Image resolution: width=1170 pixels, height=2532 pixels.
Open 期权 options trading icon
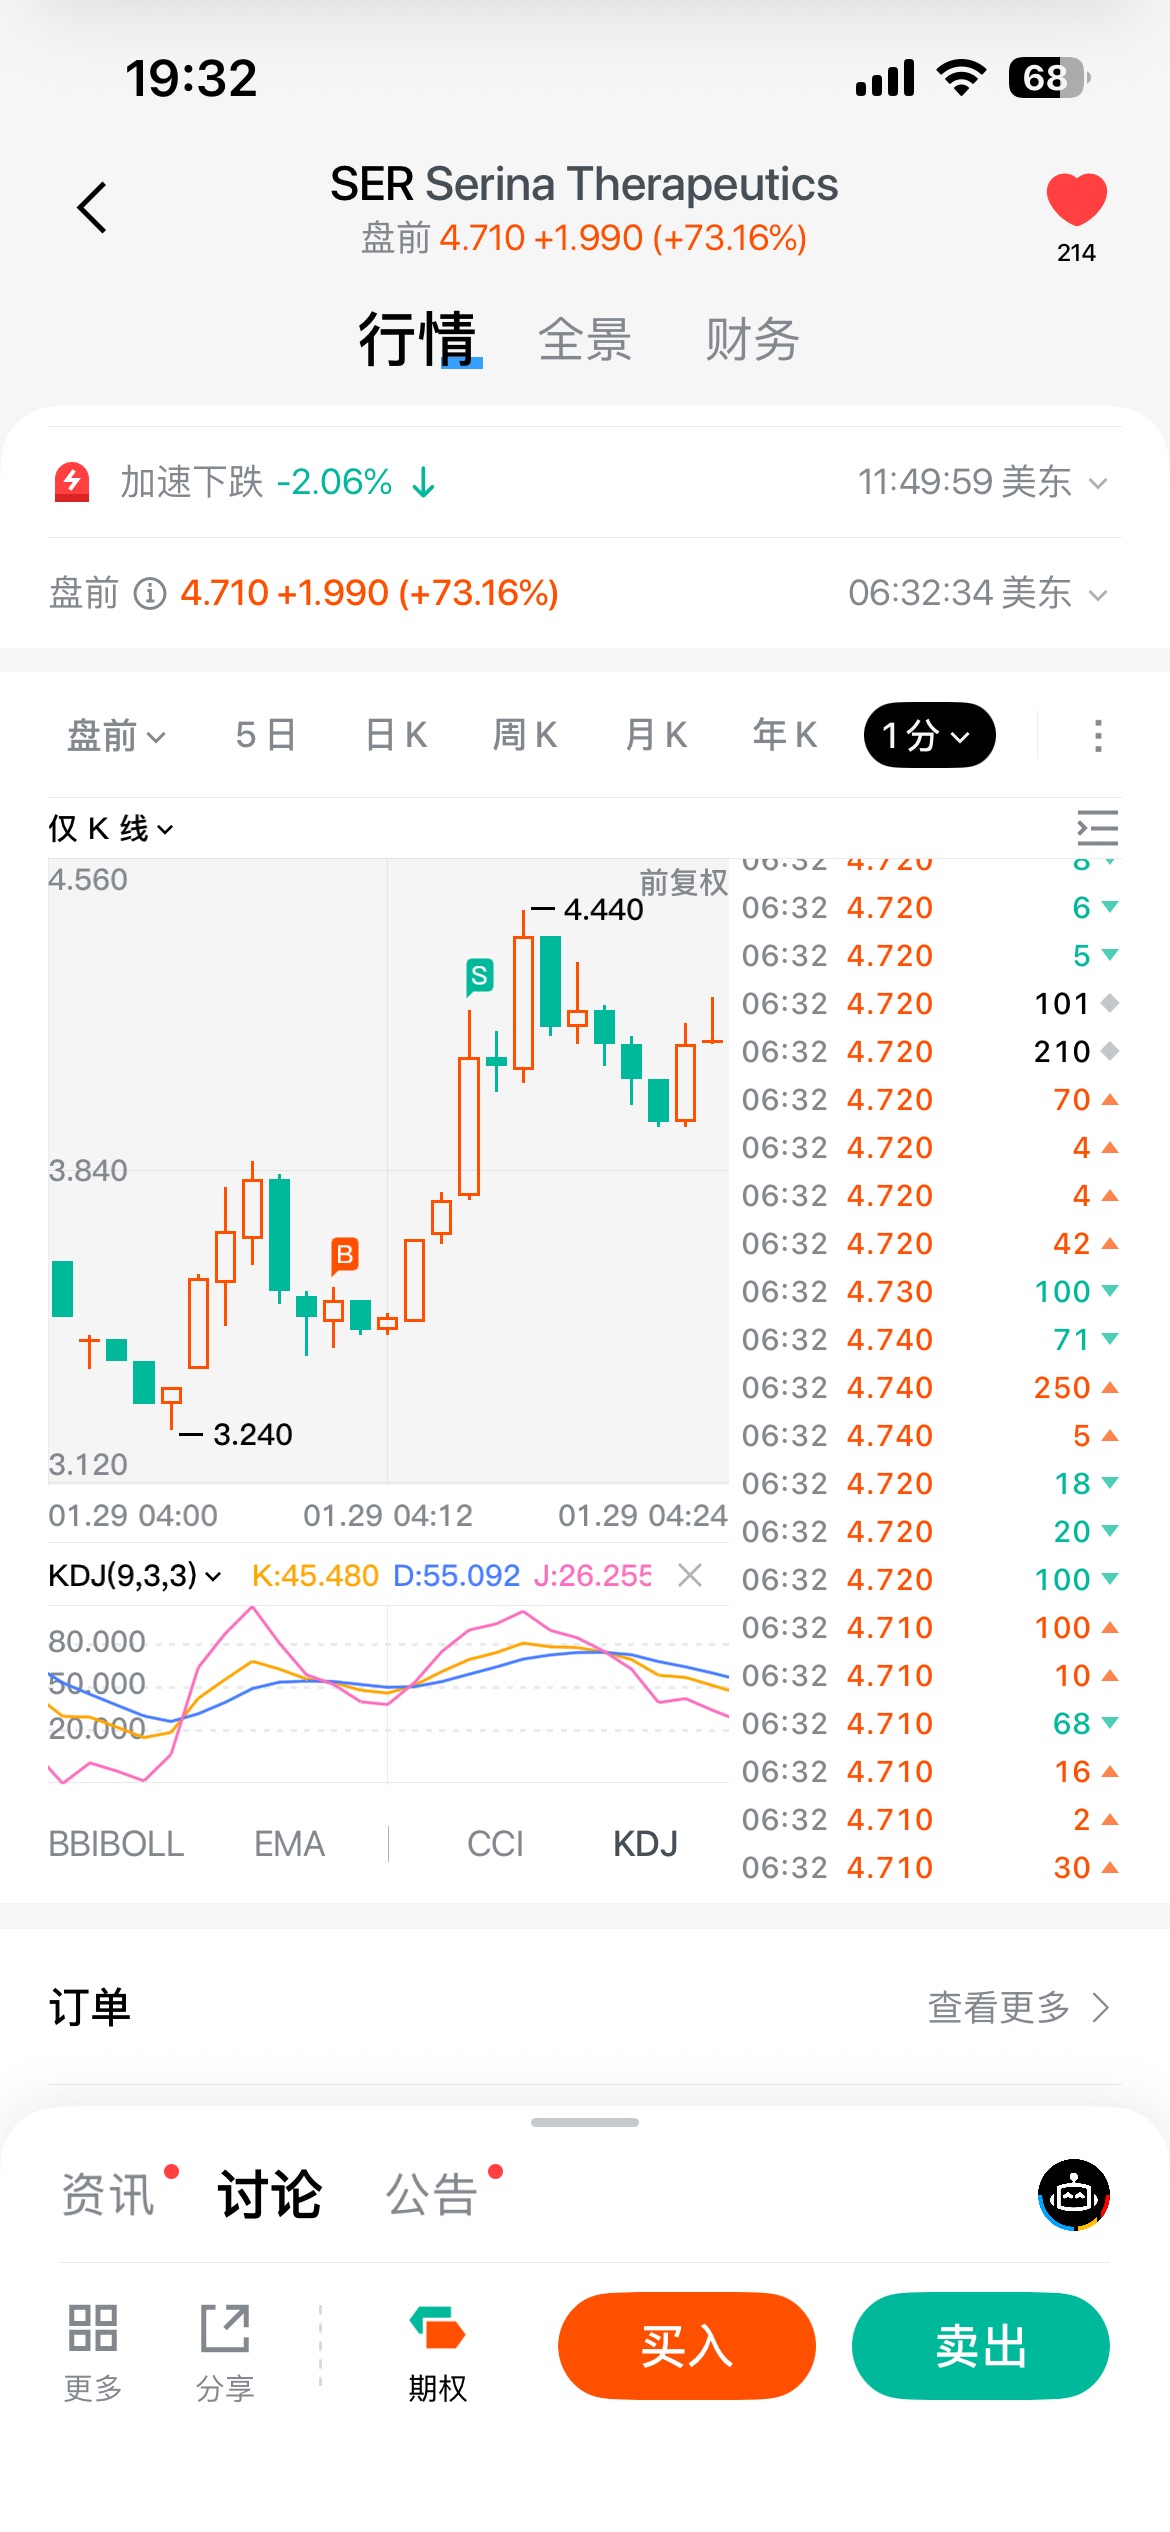(x=437, y=2328)
